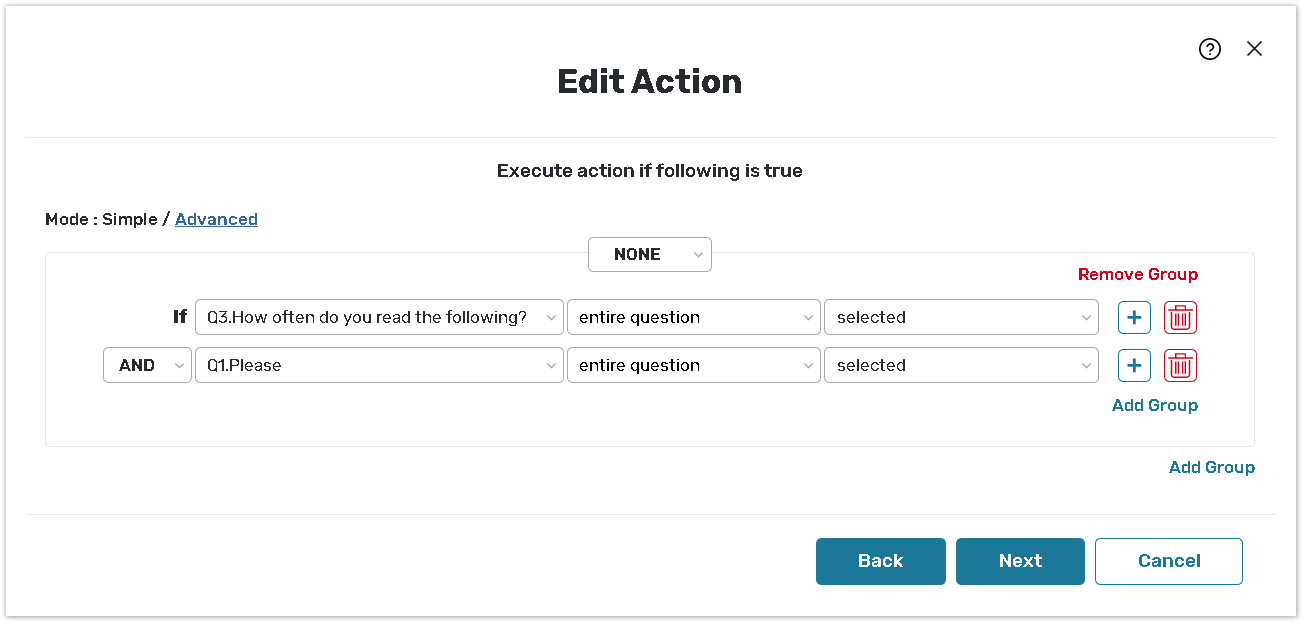Click Add Group inside the group box
Viewport: 1302px width, 622px height.
(x=1154, y=405)
